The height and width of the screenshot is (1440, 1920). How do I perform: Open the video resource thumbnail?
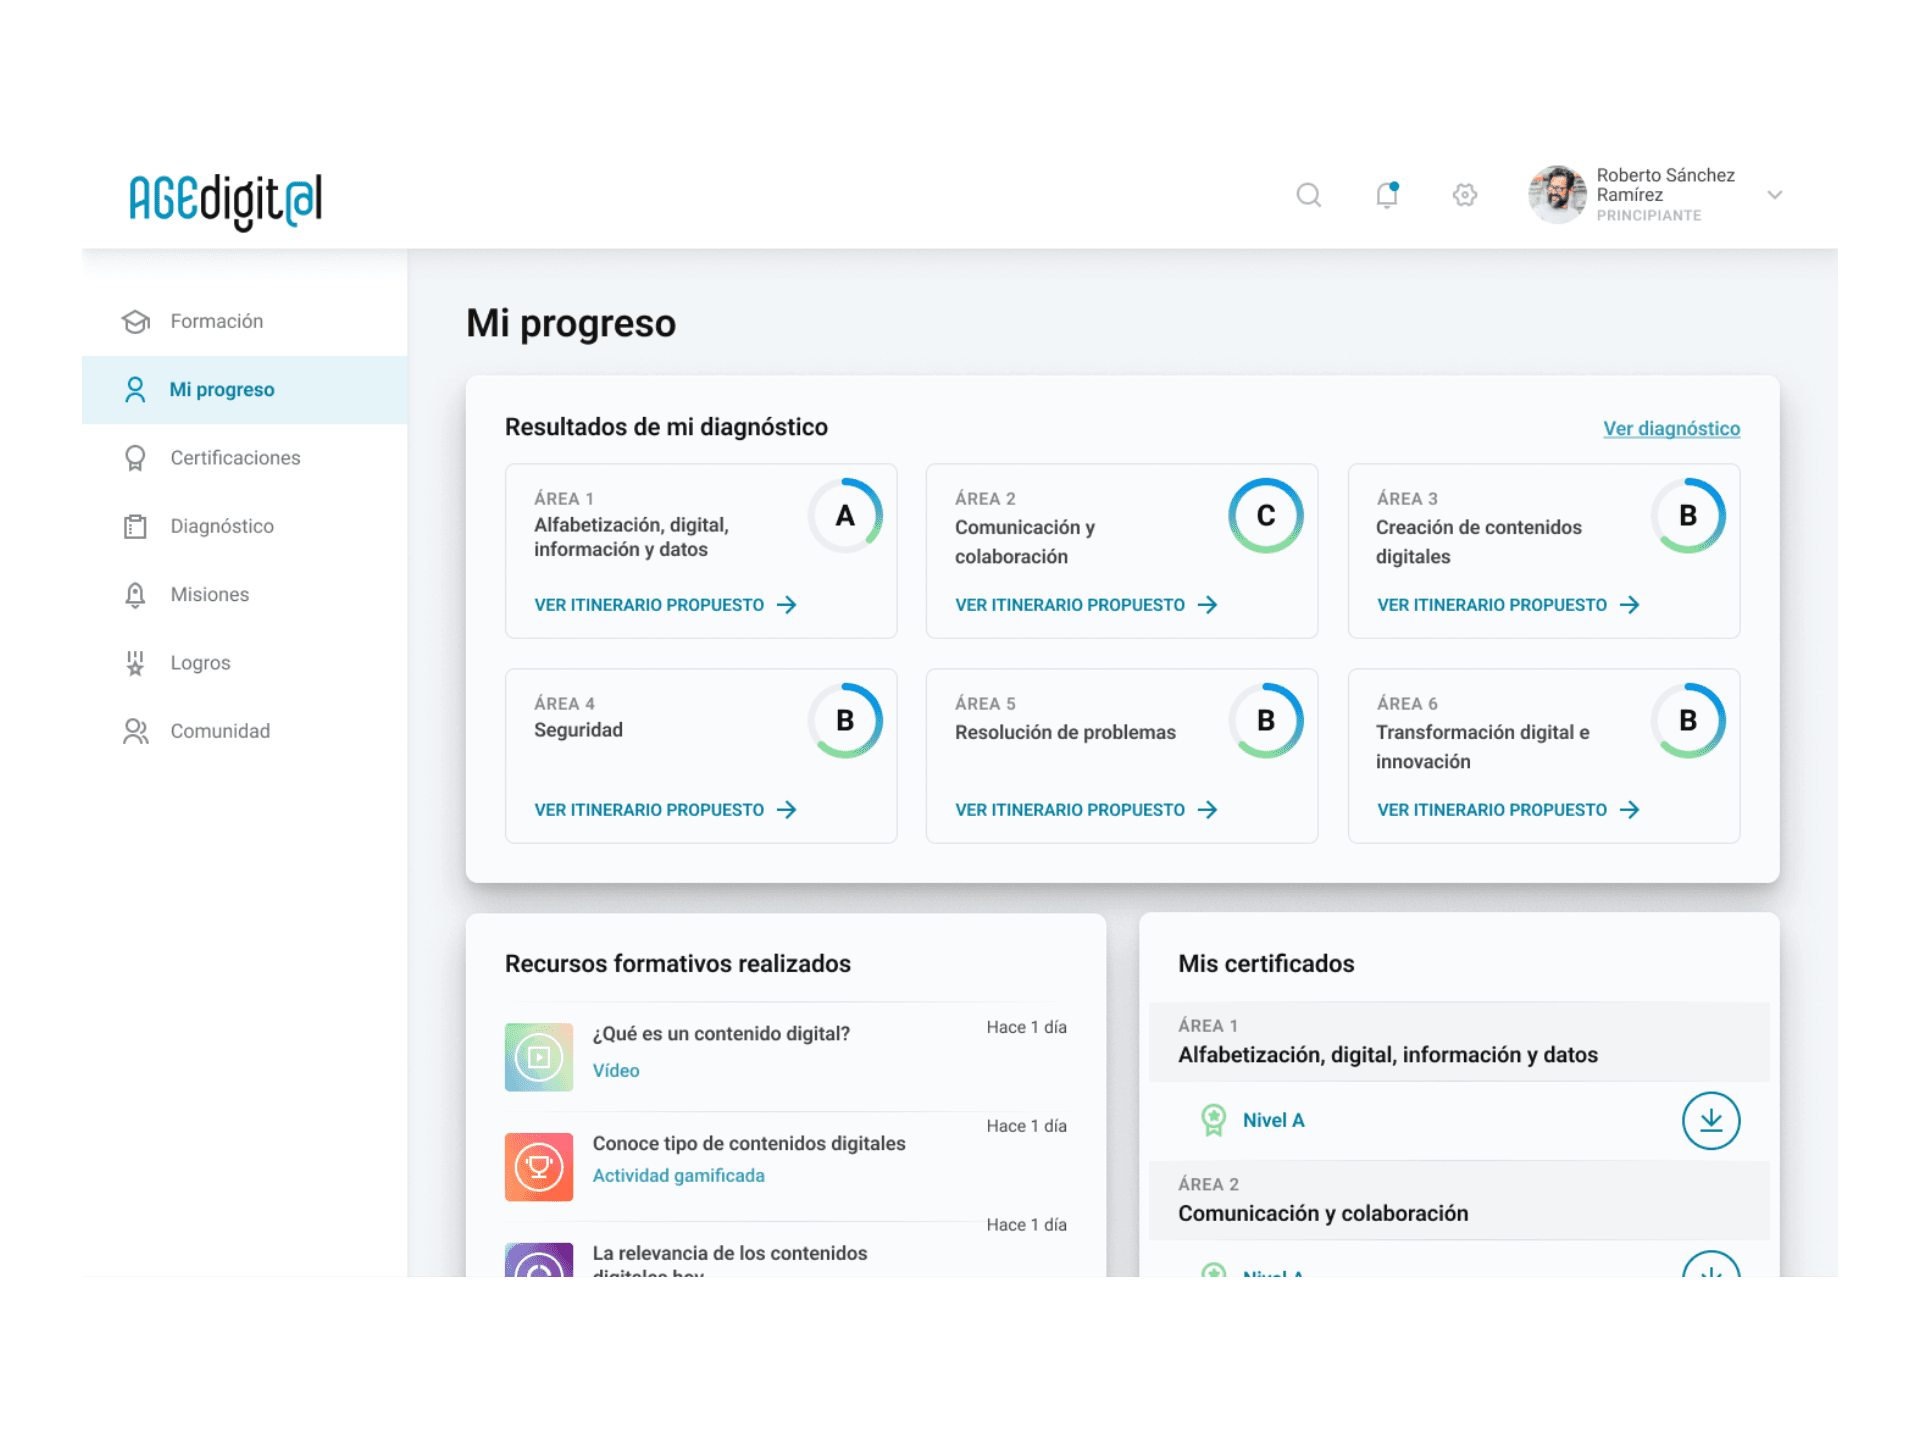pos(539,1057)
